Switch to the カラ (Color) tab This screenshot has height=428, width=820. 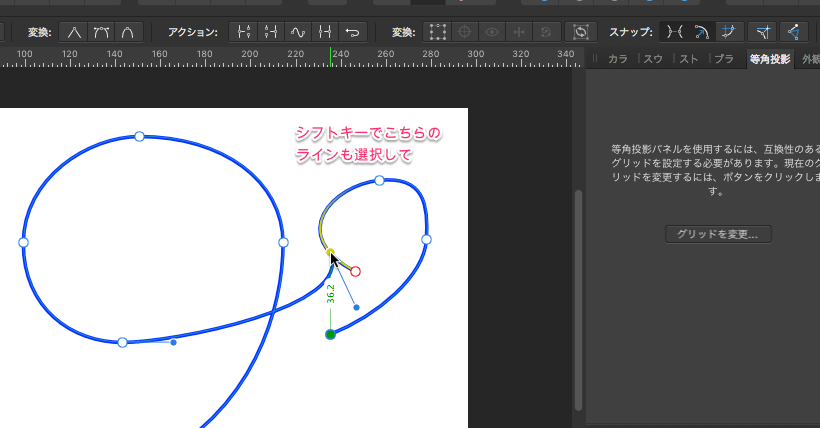pos(618,59)
